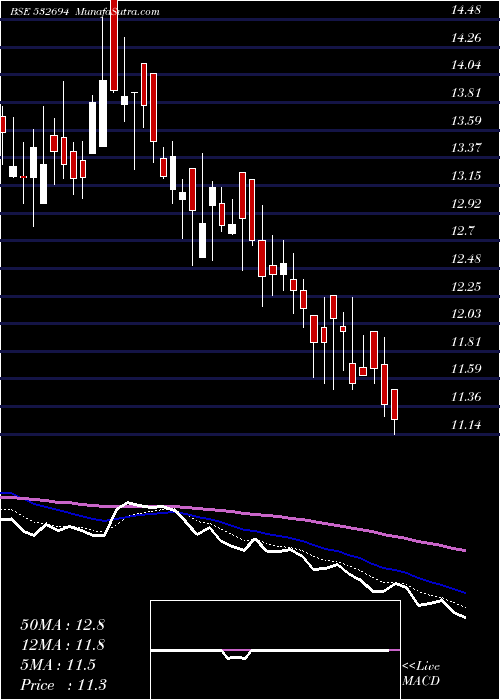Select the 13.81 price axis label
Viewport: 500px width, 700px height.
pyautogui.click(x=466, y=93)
